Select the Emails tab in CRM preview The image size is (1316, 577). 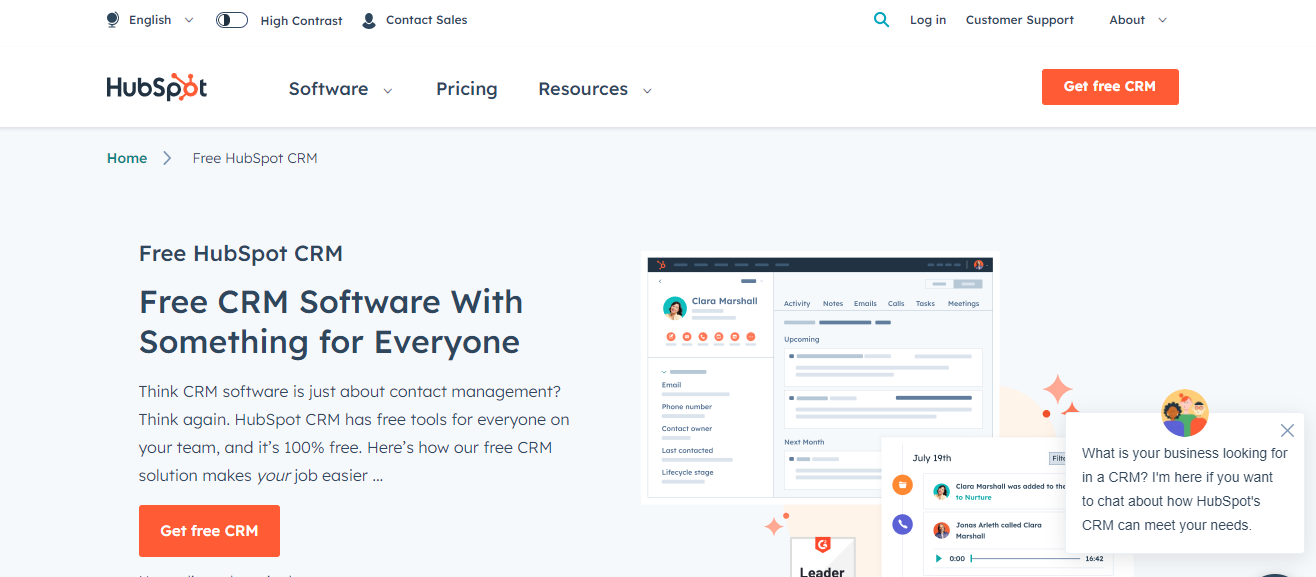point(865,303)
